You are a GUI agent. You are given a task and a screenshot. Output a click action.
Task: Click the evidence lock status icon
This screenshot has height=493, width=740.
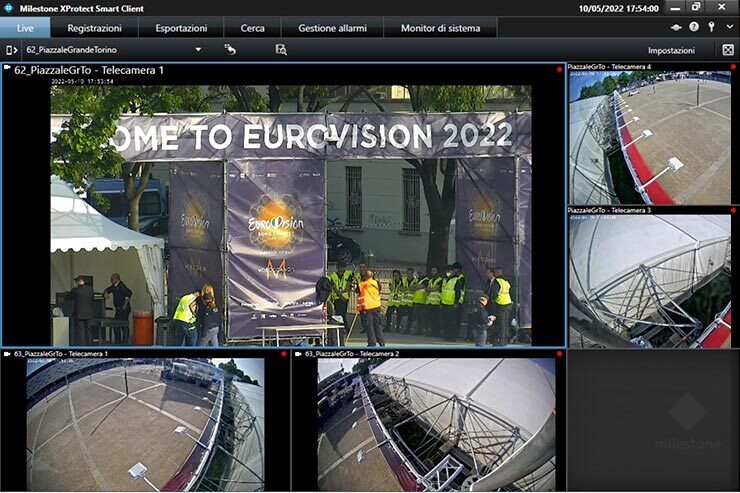(676, 27)
